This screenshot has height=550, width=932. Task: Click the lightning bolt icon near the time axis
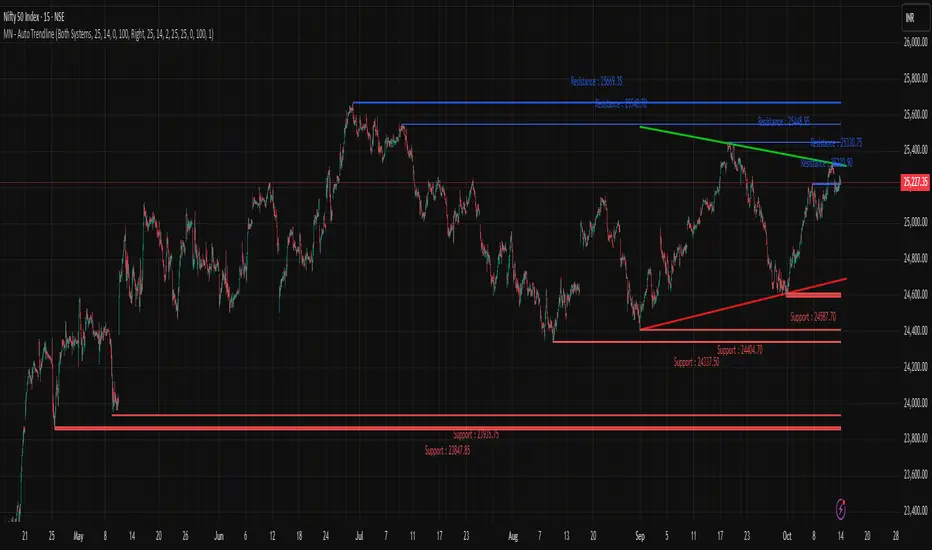[x=840, y=509]
